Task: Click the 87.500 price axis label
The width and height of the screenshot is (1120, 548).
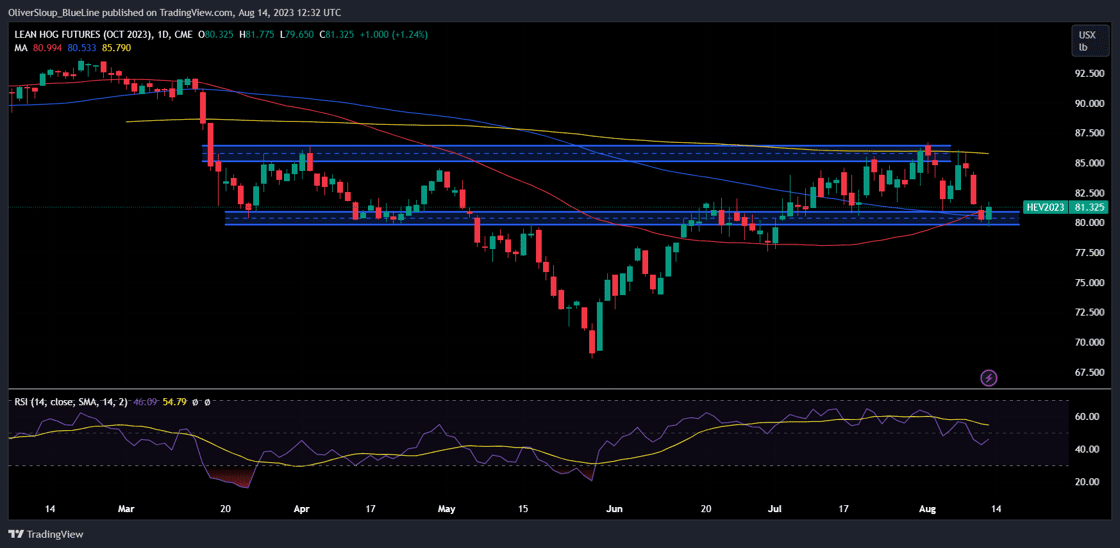Action: (1091, 134)
